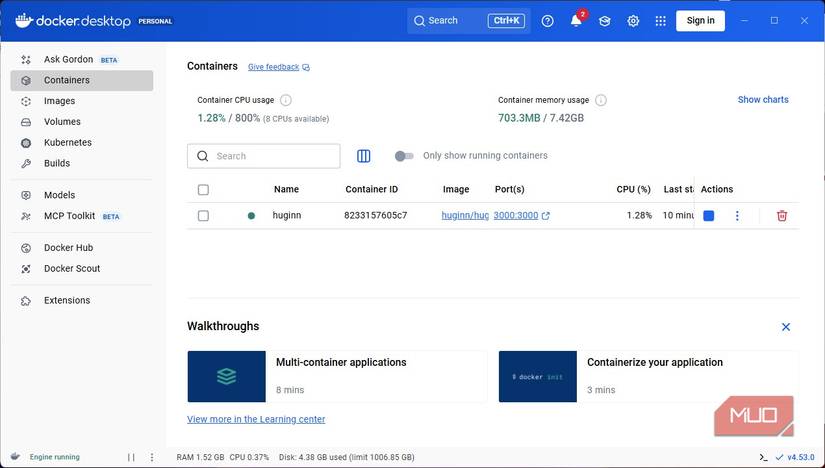Open Containerize your application walkthrough thumbnail
Image resolution: width=825 pixels, height=468 pixels.
coord(538,376)
